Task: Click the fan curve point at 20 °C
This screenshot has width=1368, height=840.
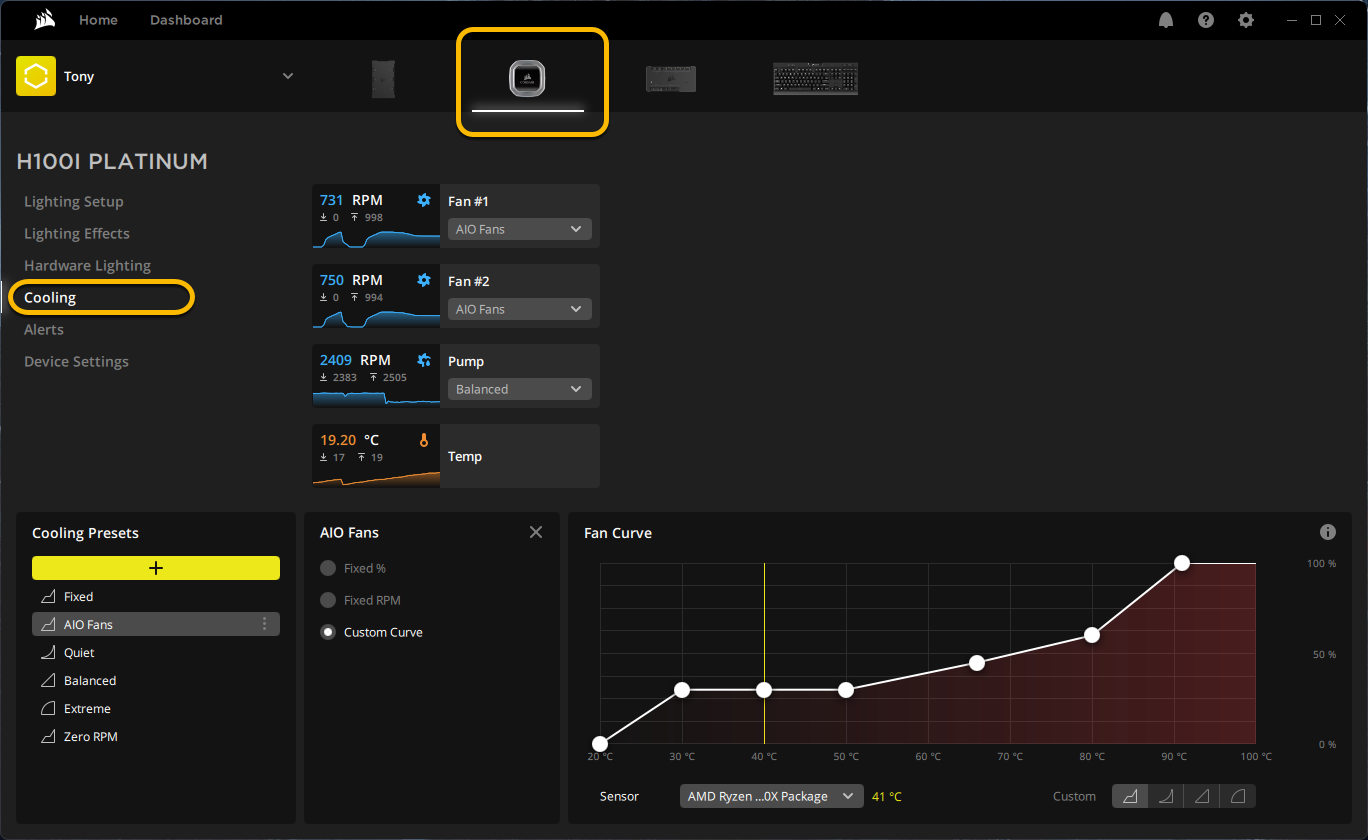Action: coord(600,743)
